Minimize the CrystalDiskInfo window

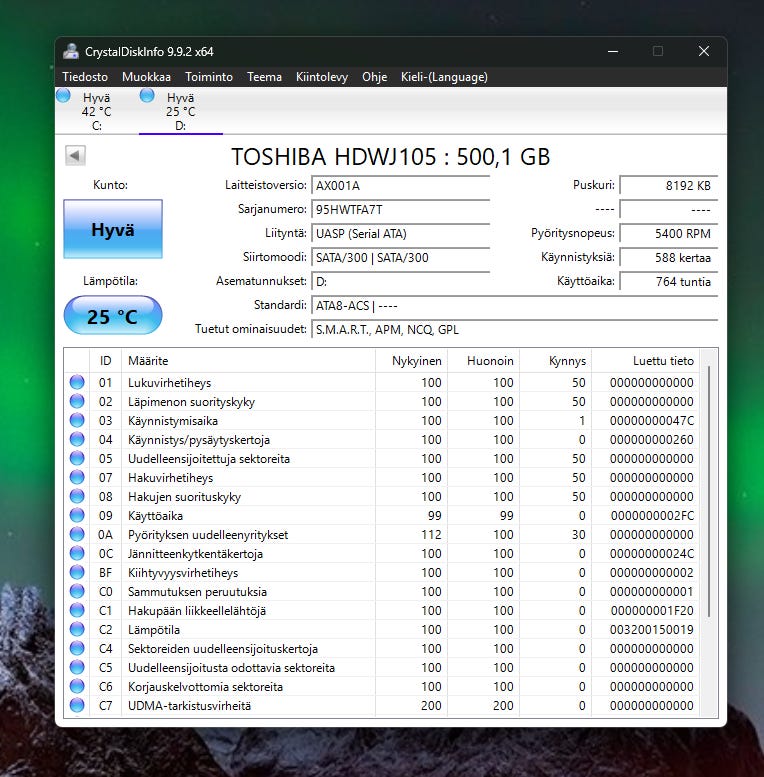(x=613, y=52)
